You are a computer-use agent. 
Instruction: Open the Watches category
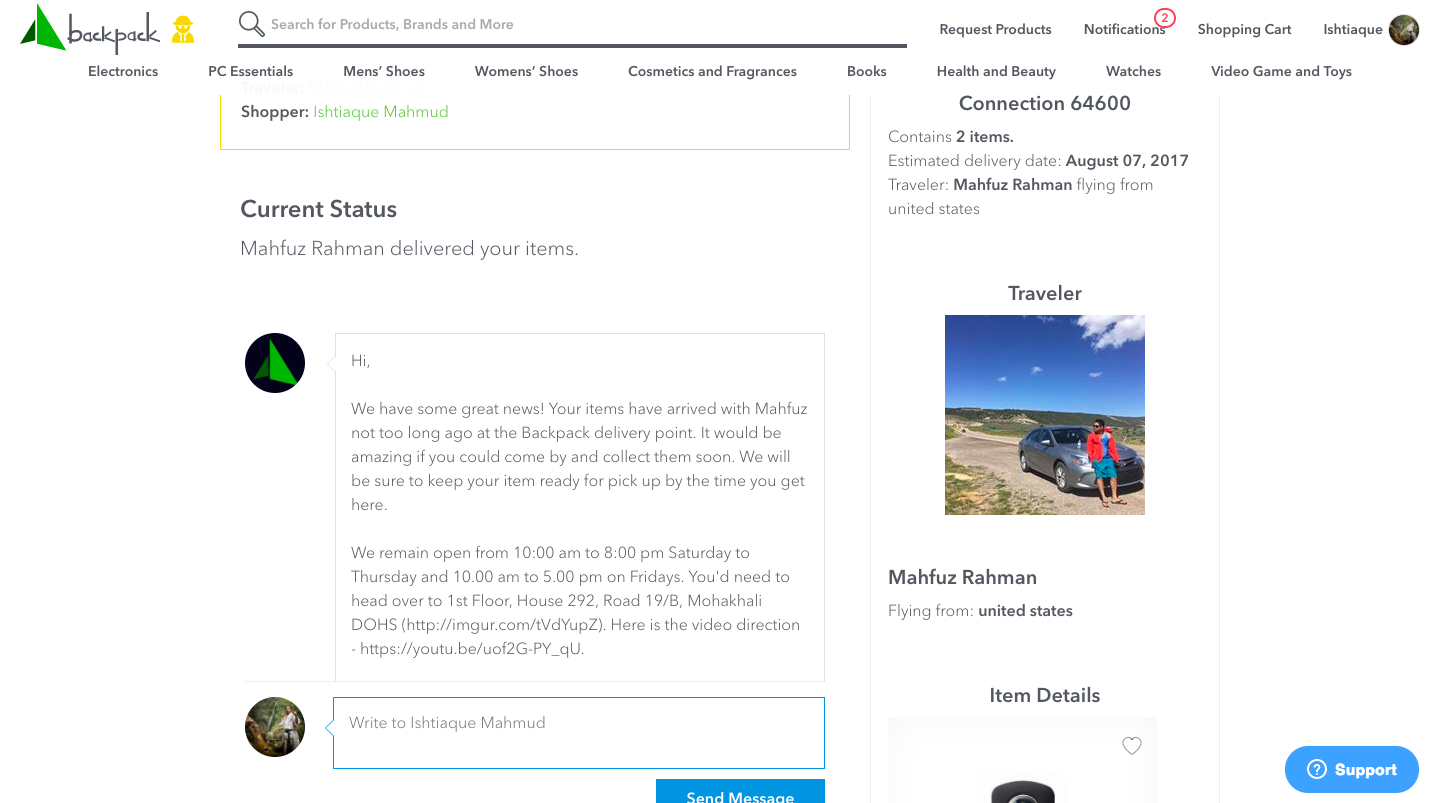pos(1133,71)
